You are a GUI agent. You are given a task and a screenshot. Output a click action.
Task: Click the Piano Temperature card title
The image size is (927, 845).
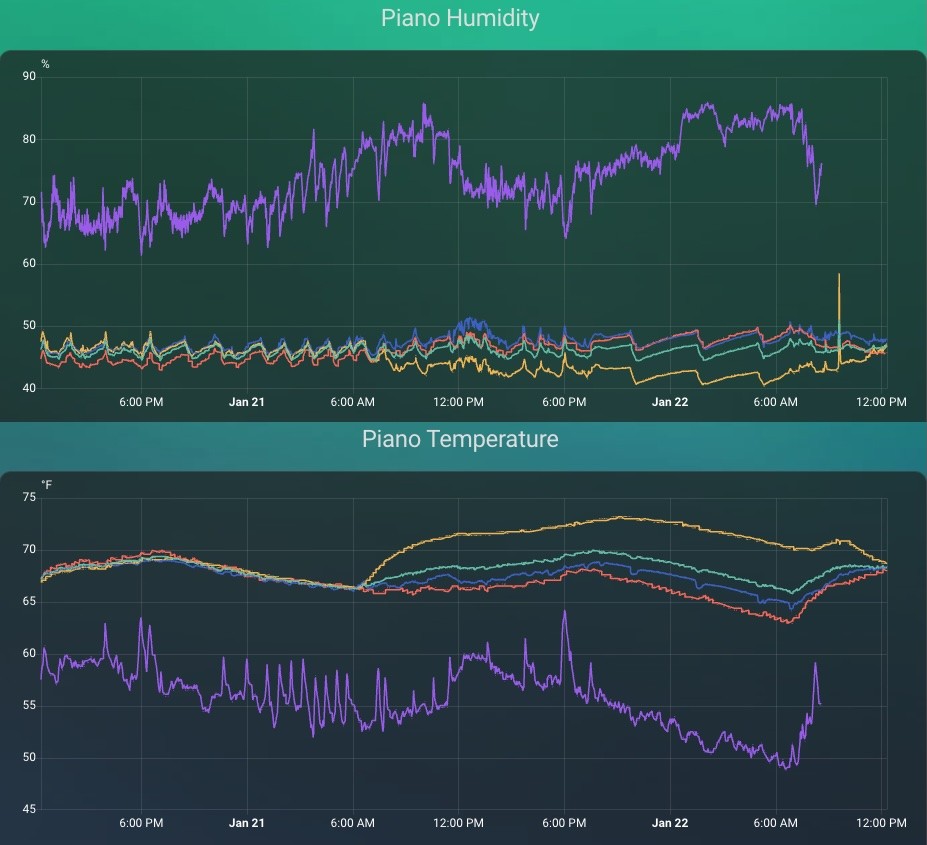click(x=460, y=439)
